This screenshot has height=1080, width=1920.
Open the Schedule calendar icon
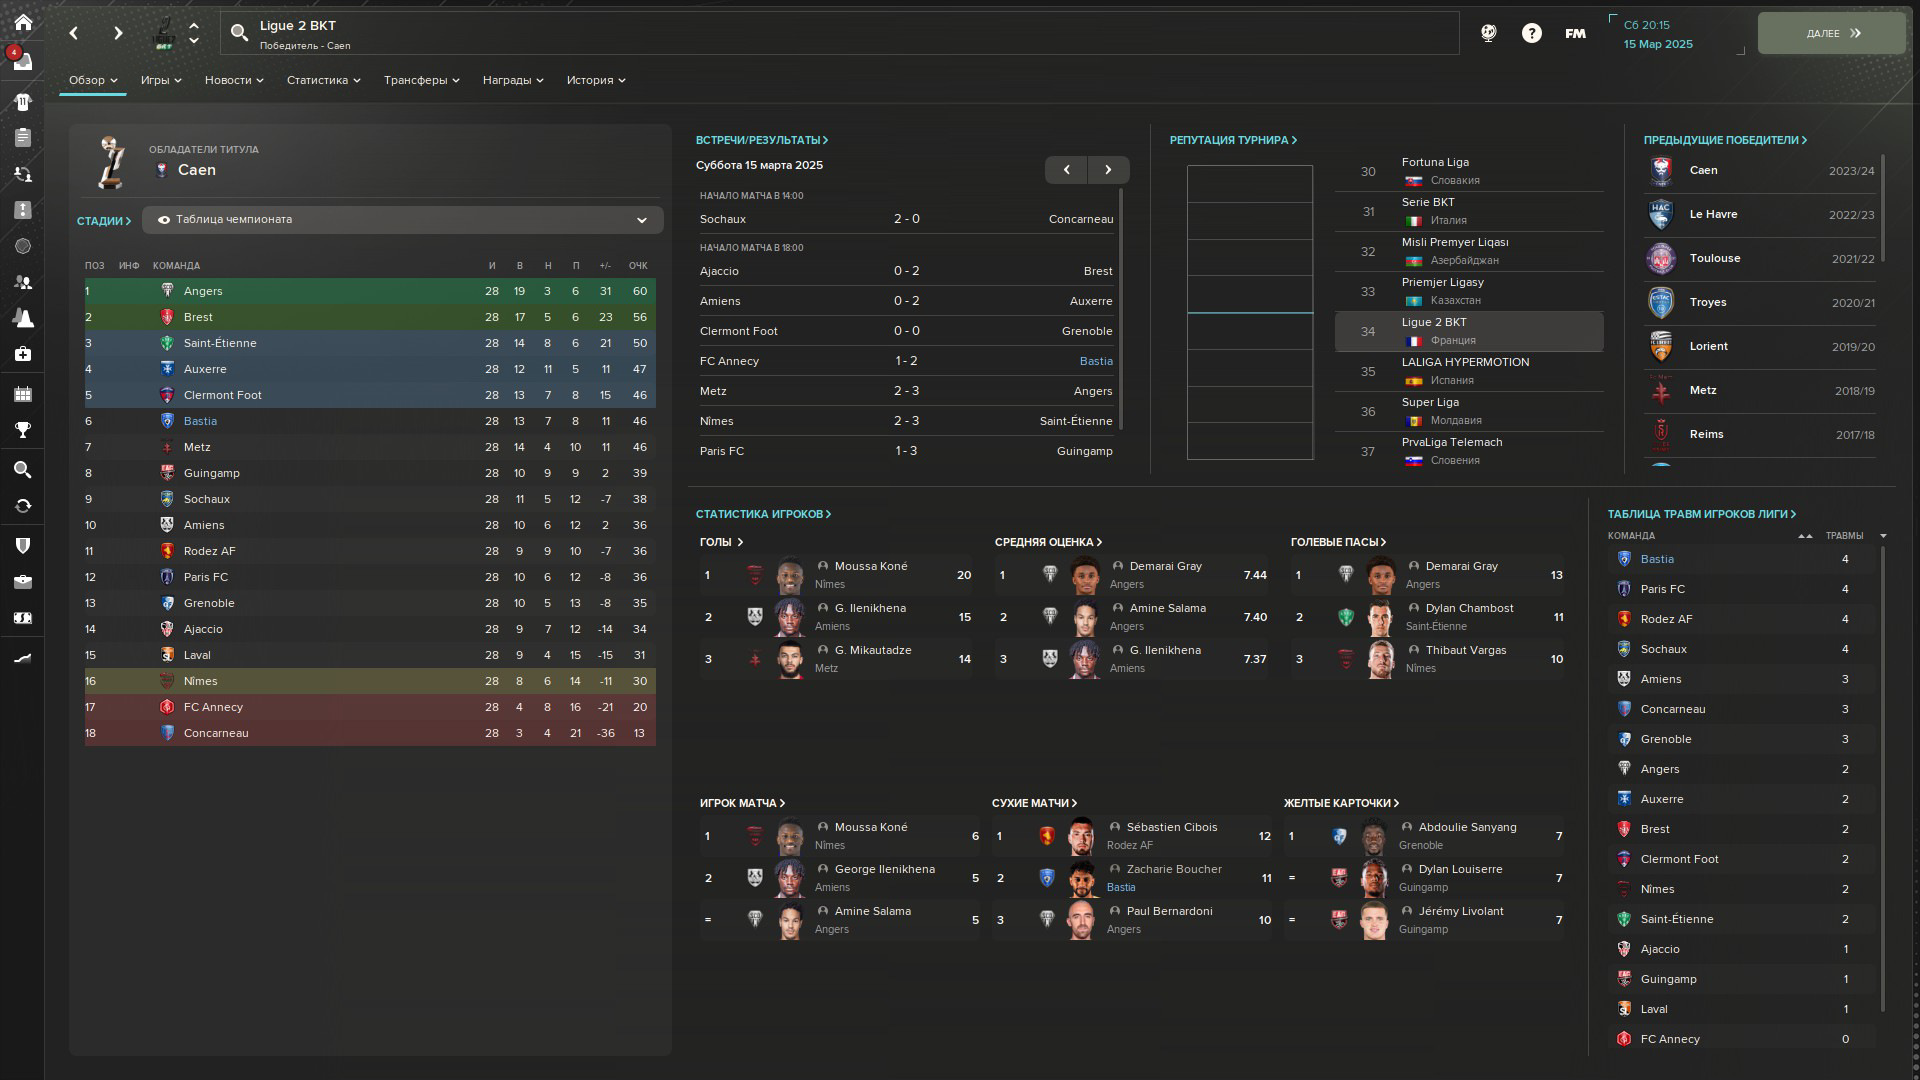pos(23,394)
